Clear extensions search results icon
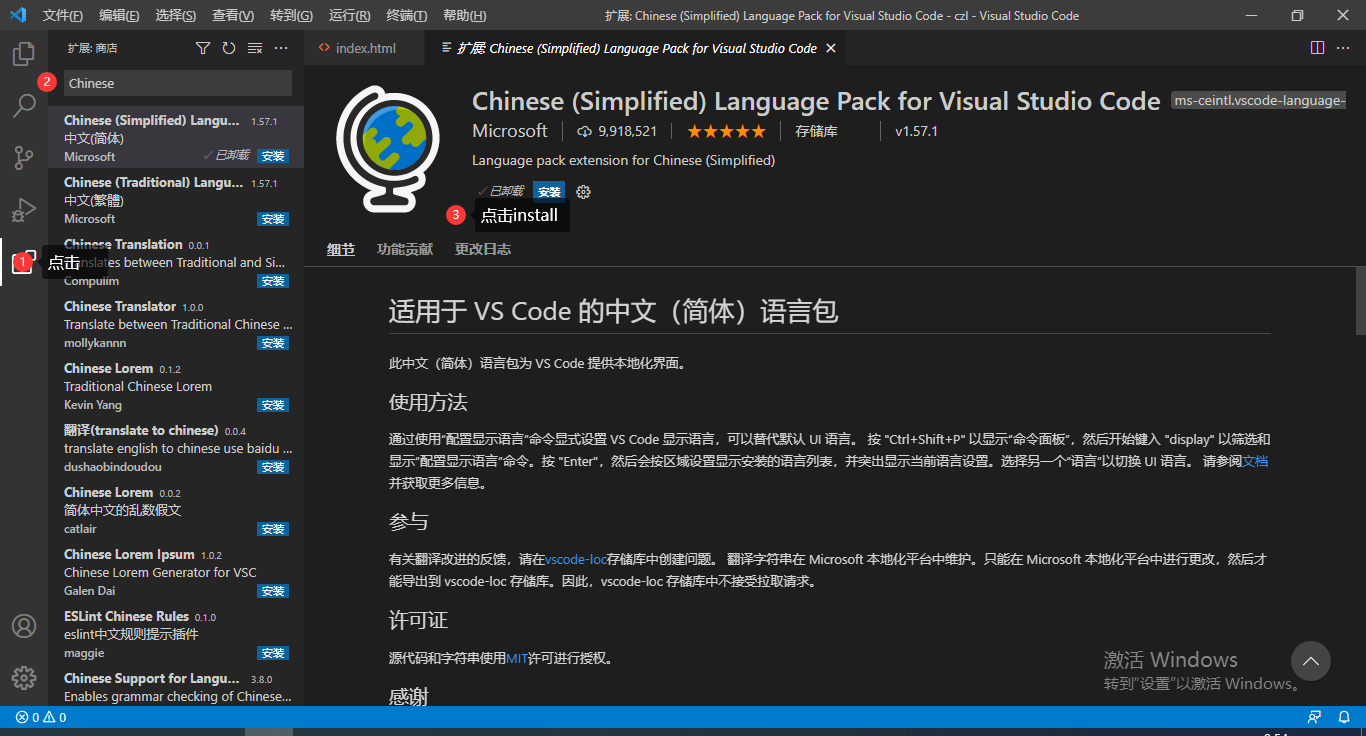This screenshot has width=1366, height=736. click(255, 48)
